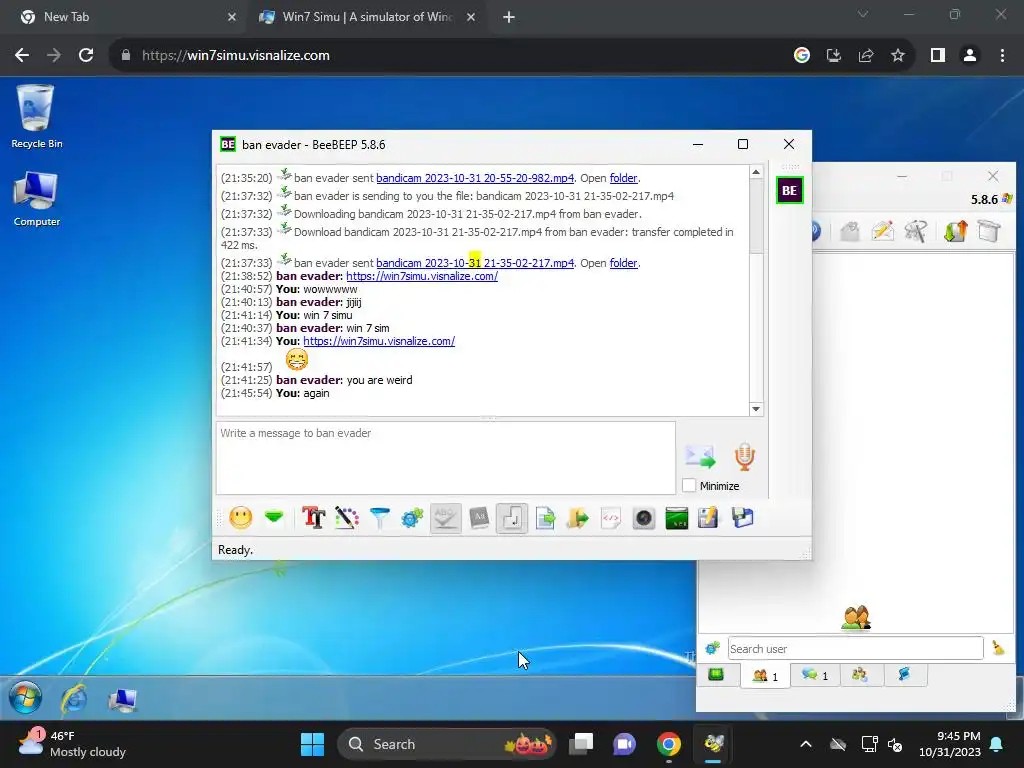This screenshot has width=1024, height=768.
Task: Click the send file document icon
Action: (545, 519)
